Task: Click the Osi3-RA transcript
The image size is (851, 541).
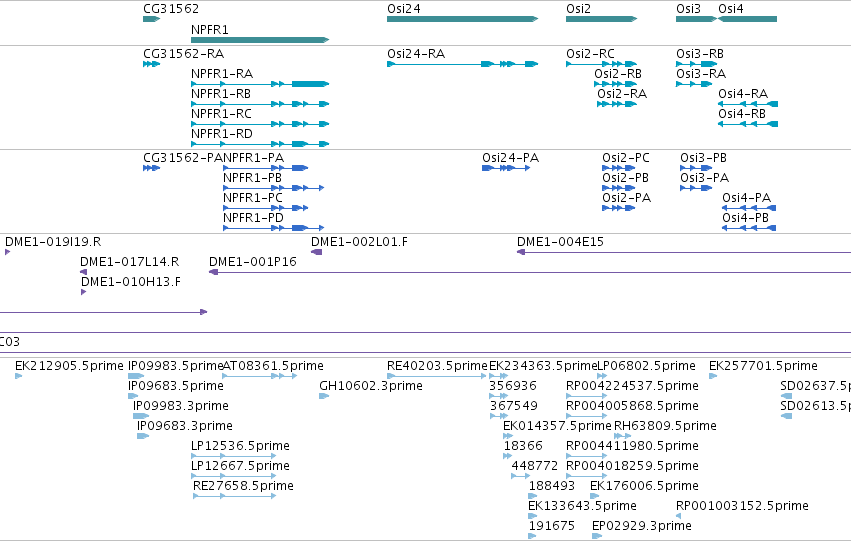Action: (694, 84)
